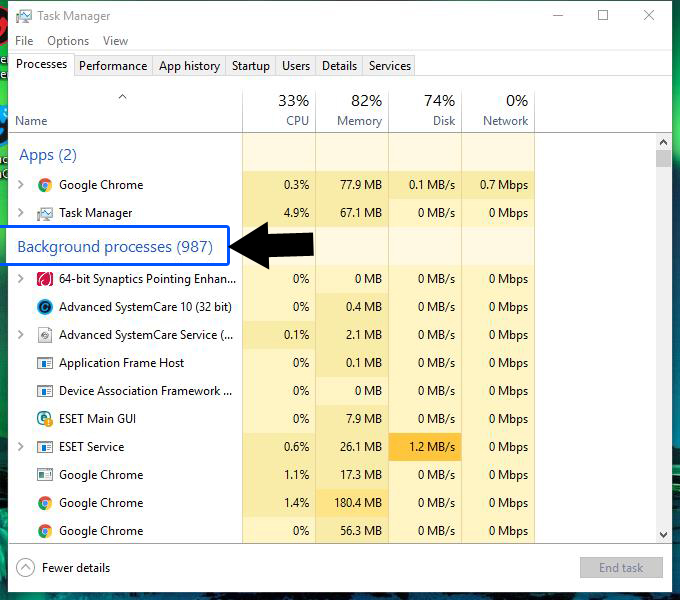Expand the ESET Service row
This screenshot has height=600, width=680.
point(20,446)
